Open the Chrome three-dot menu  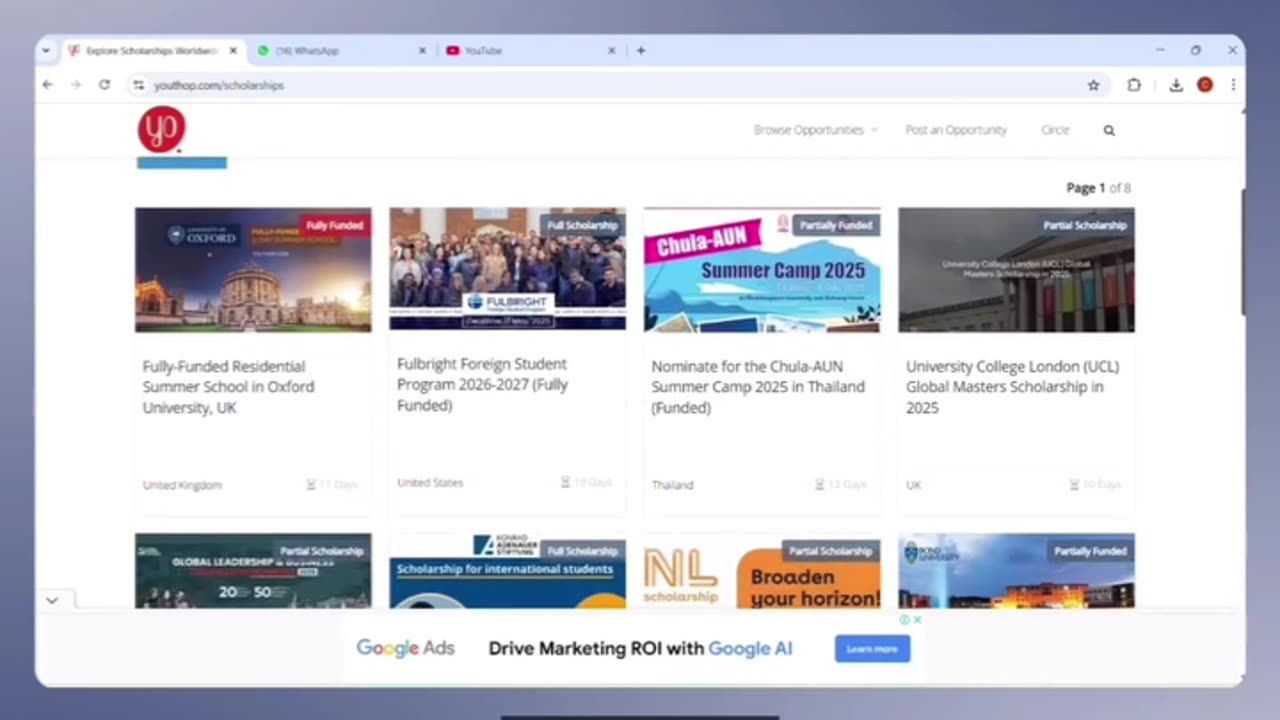1233,85
